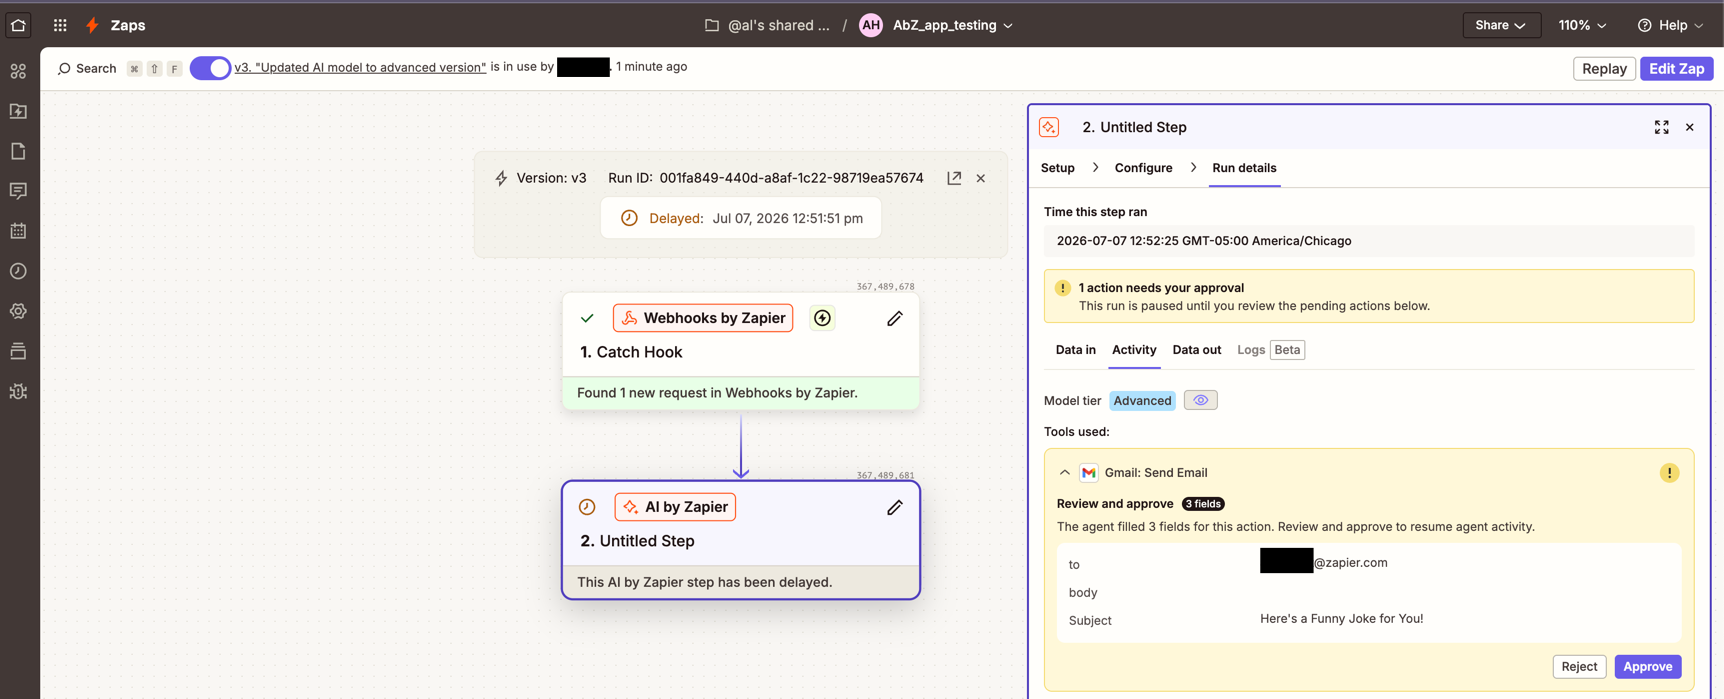Open the @al's shared folder breadcrumb
1724x699 pixels.
pyautogui.click(x=767, y=25)
